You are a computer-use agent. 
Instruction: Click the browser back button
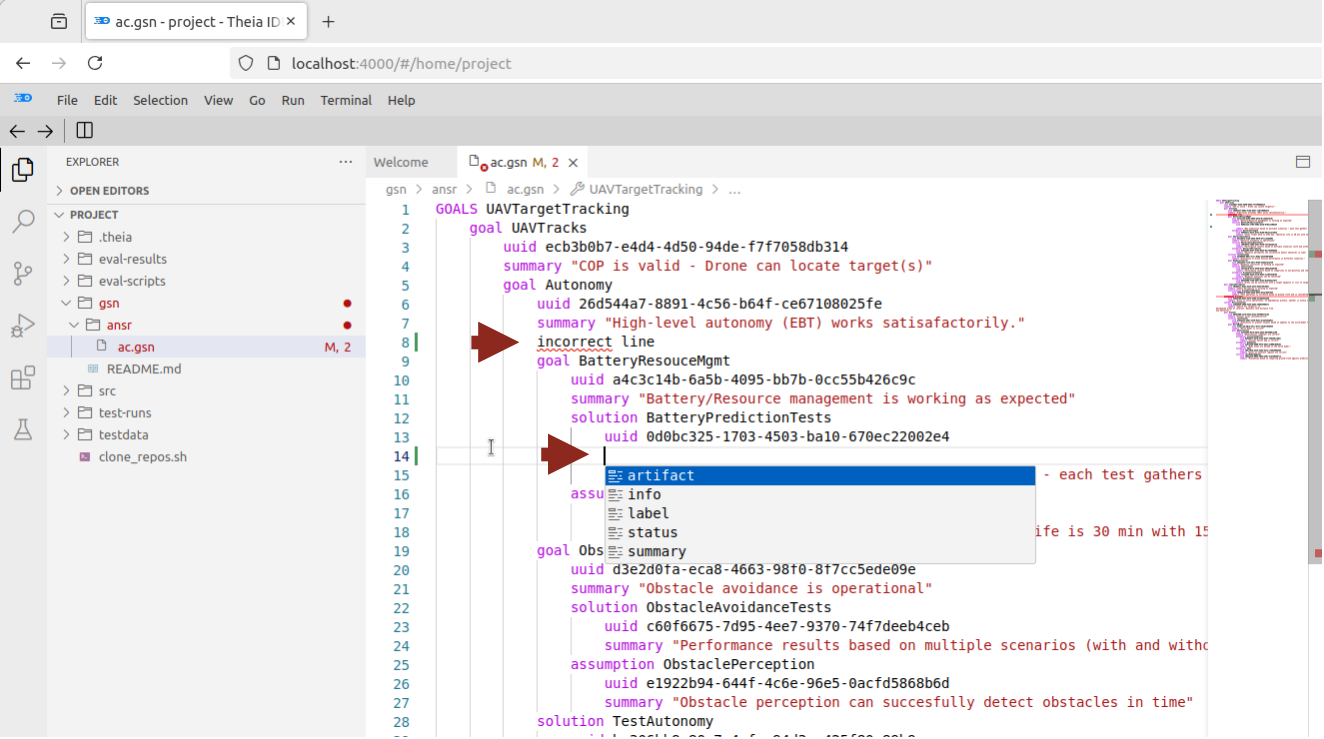[x=23, y=63]
